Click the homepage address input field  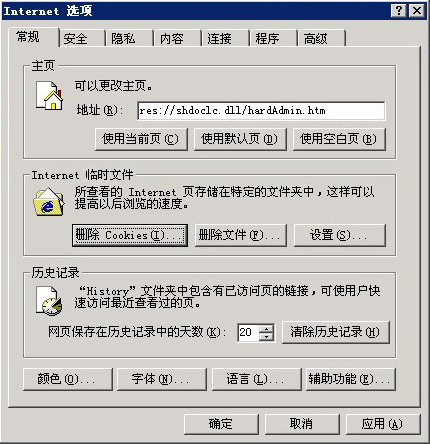coord(261,111)
